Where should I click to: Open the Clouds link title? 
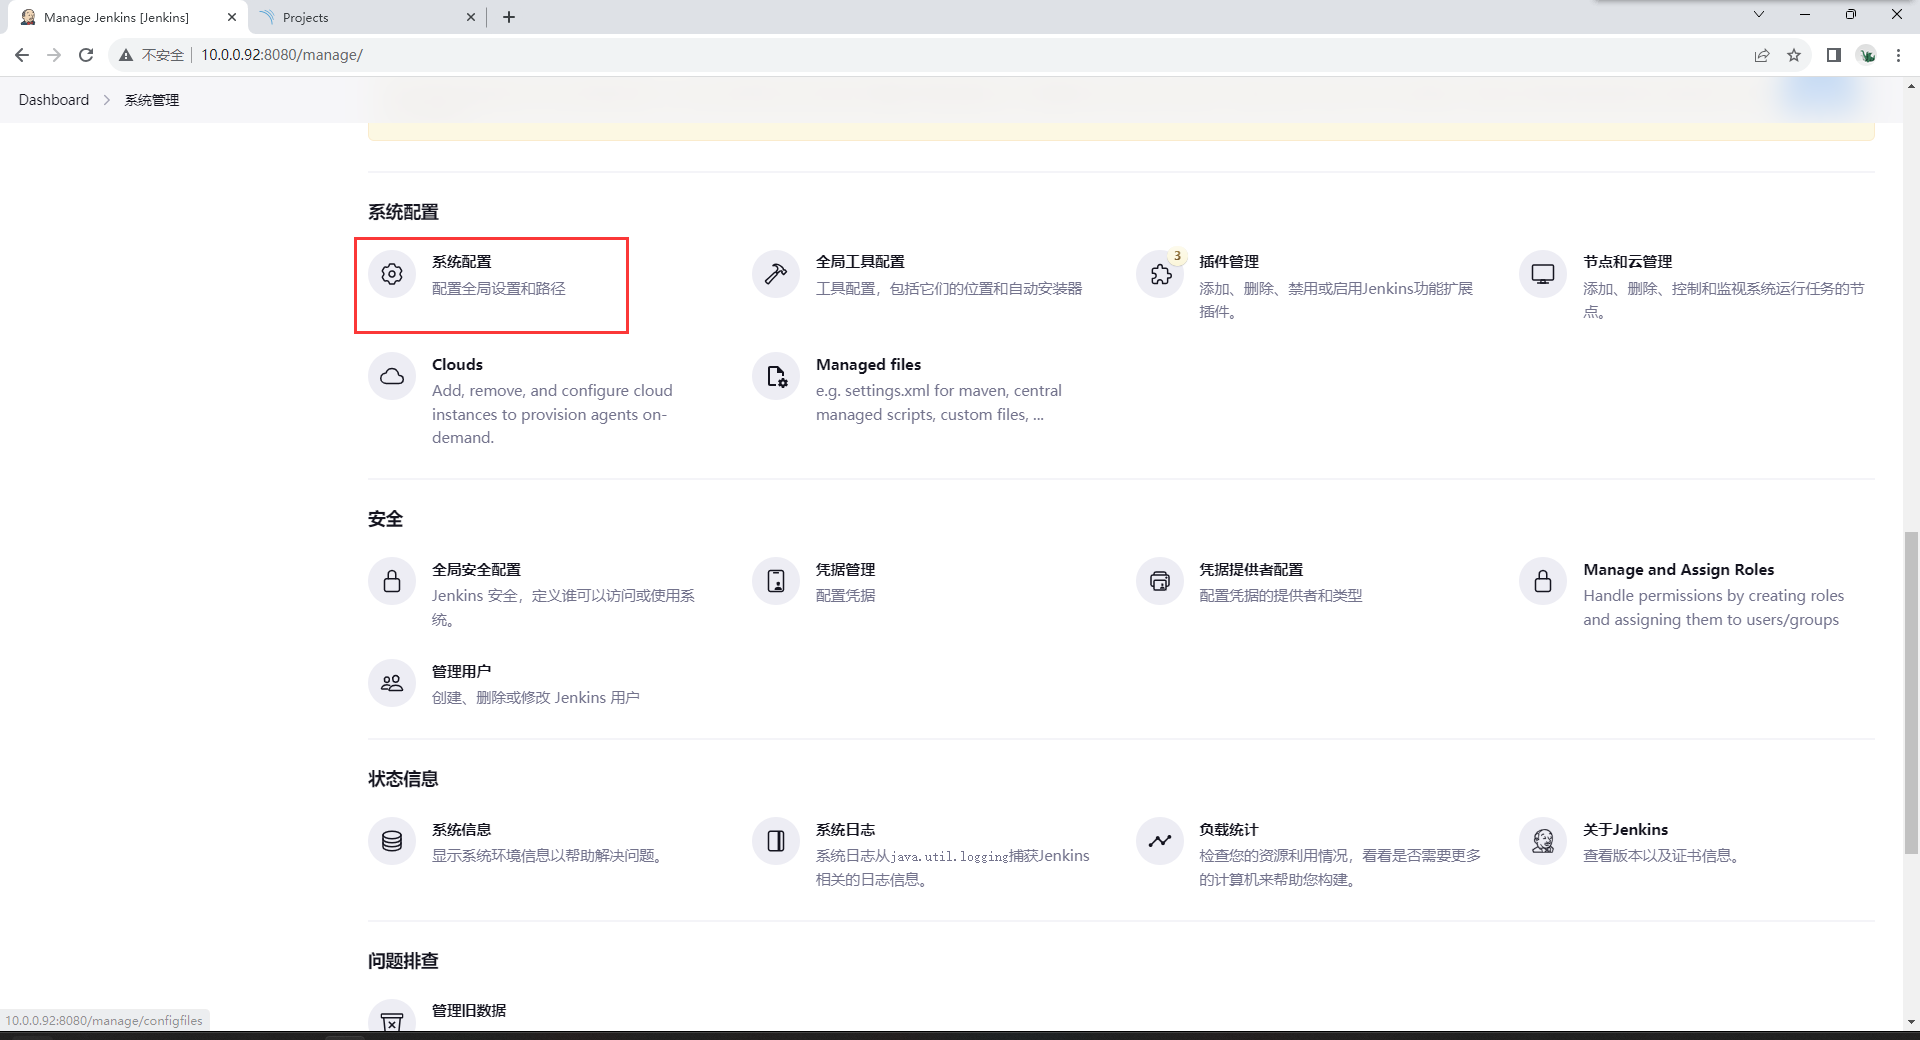point(457,365)
